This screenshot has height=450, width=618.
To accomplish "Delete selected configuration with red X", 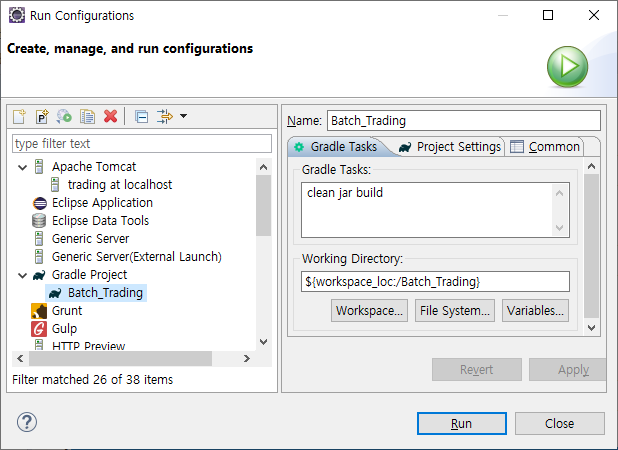I will (x=110, y=117).
